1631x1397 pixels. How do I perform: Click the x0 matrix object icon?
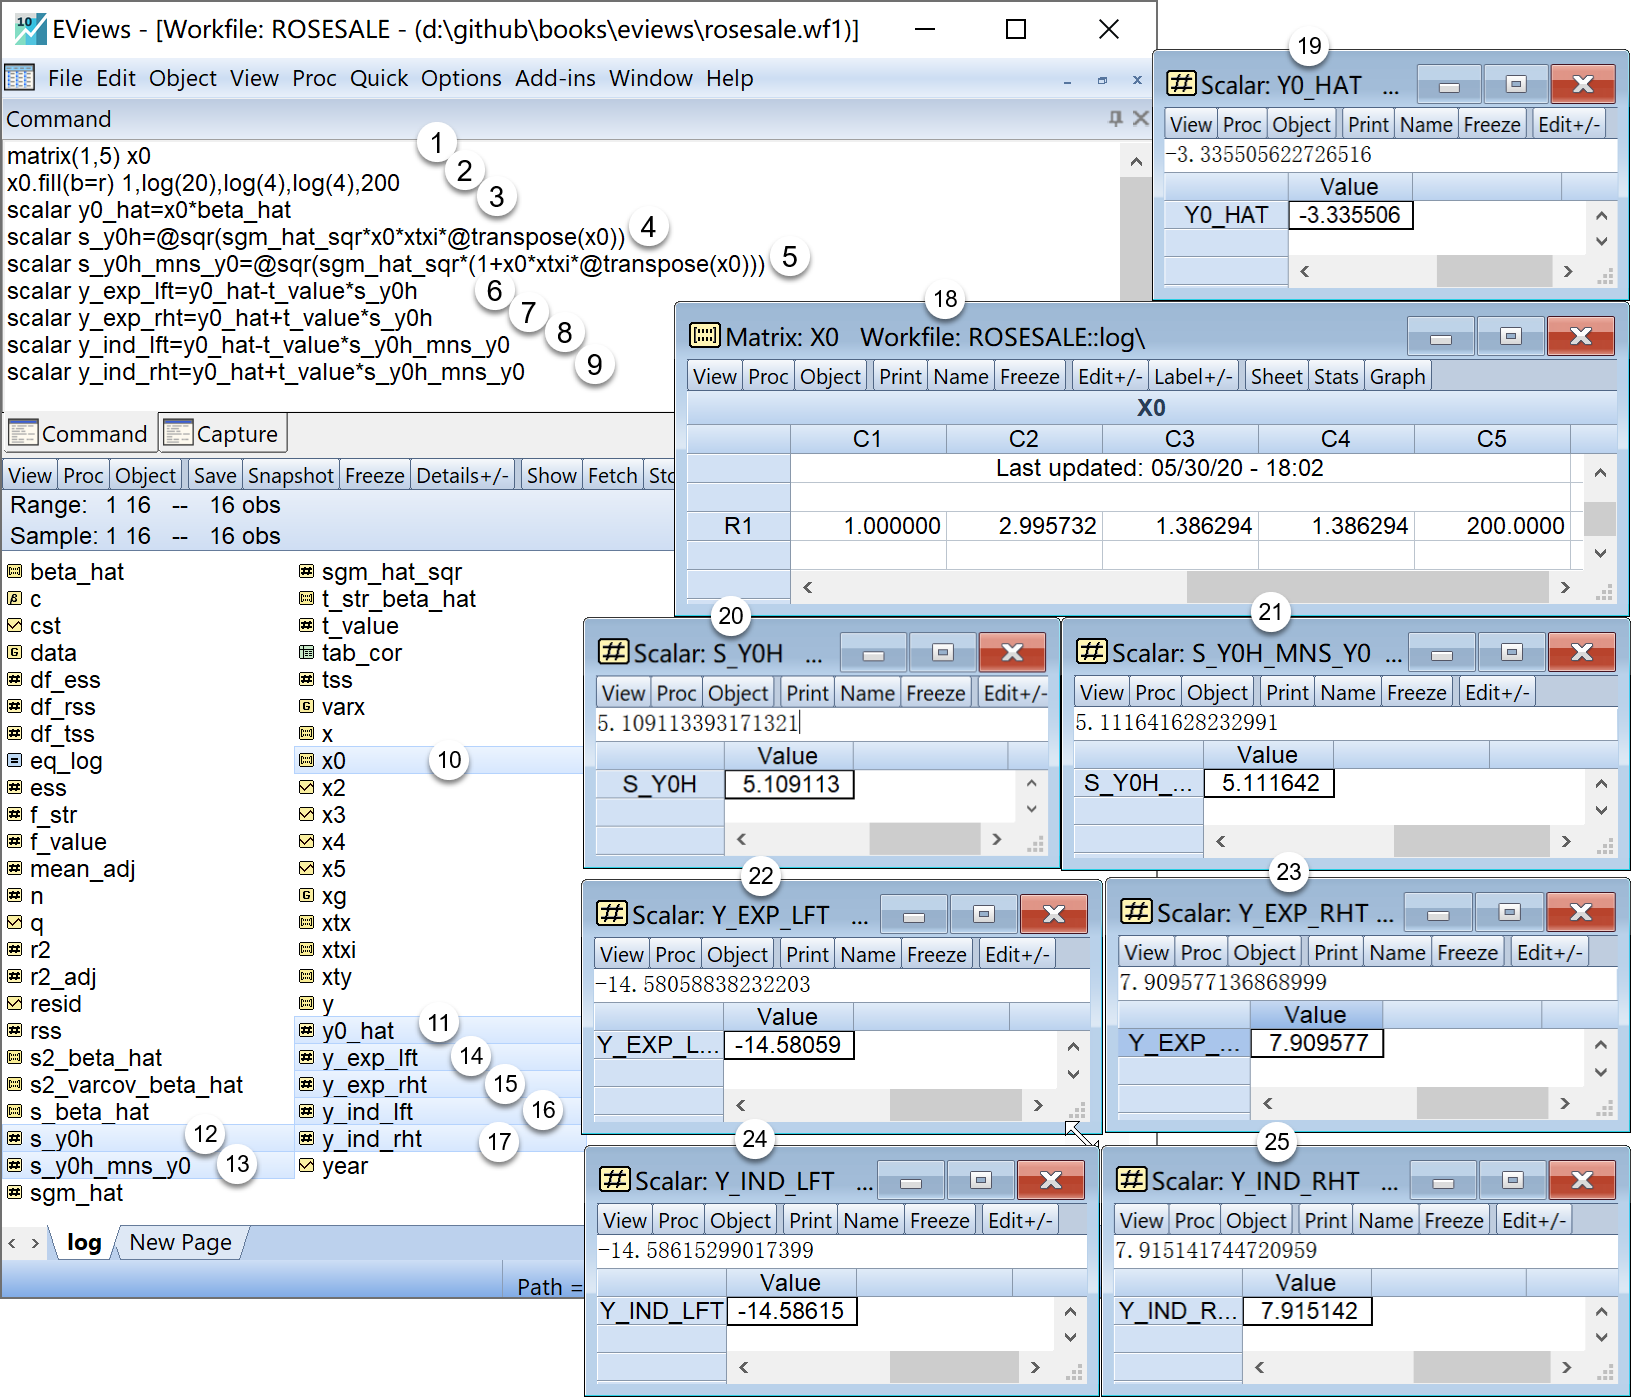click(306, 761)
